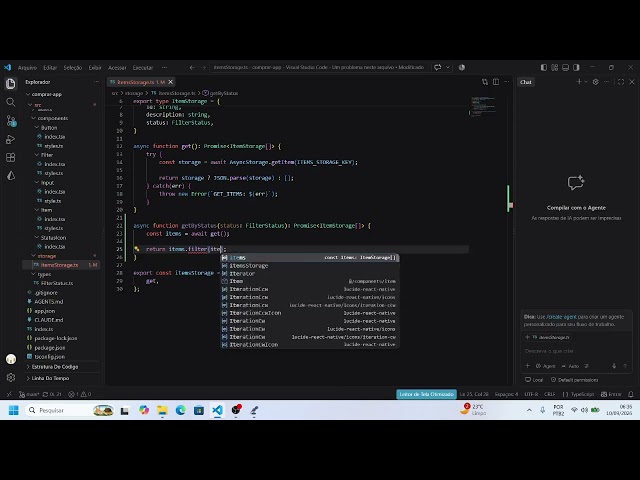Image resolution: width=640 pixels, height=480 pixels.
Task: Select the Chat tab
Action: point(526,82)
